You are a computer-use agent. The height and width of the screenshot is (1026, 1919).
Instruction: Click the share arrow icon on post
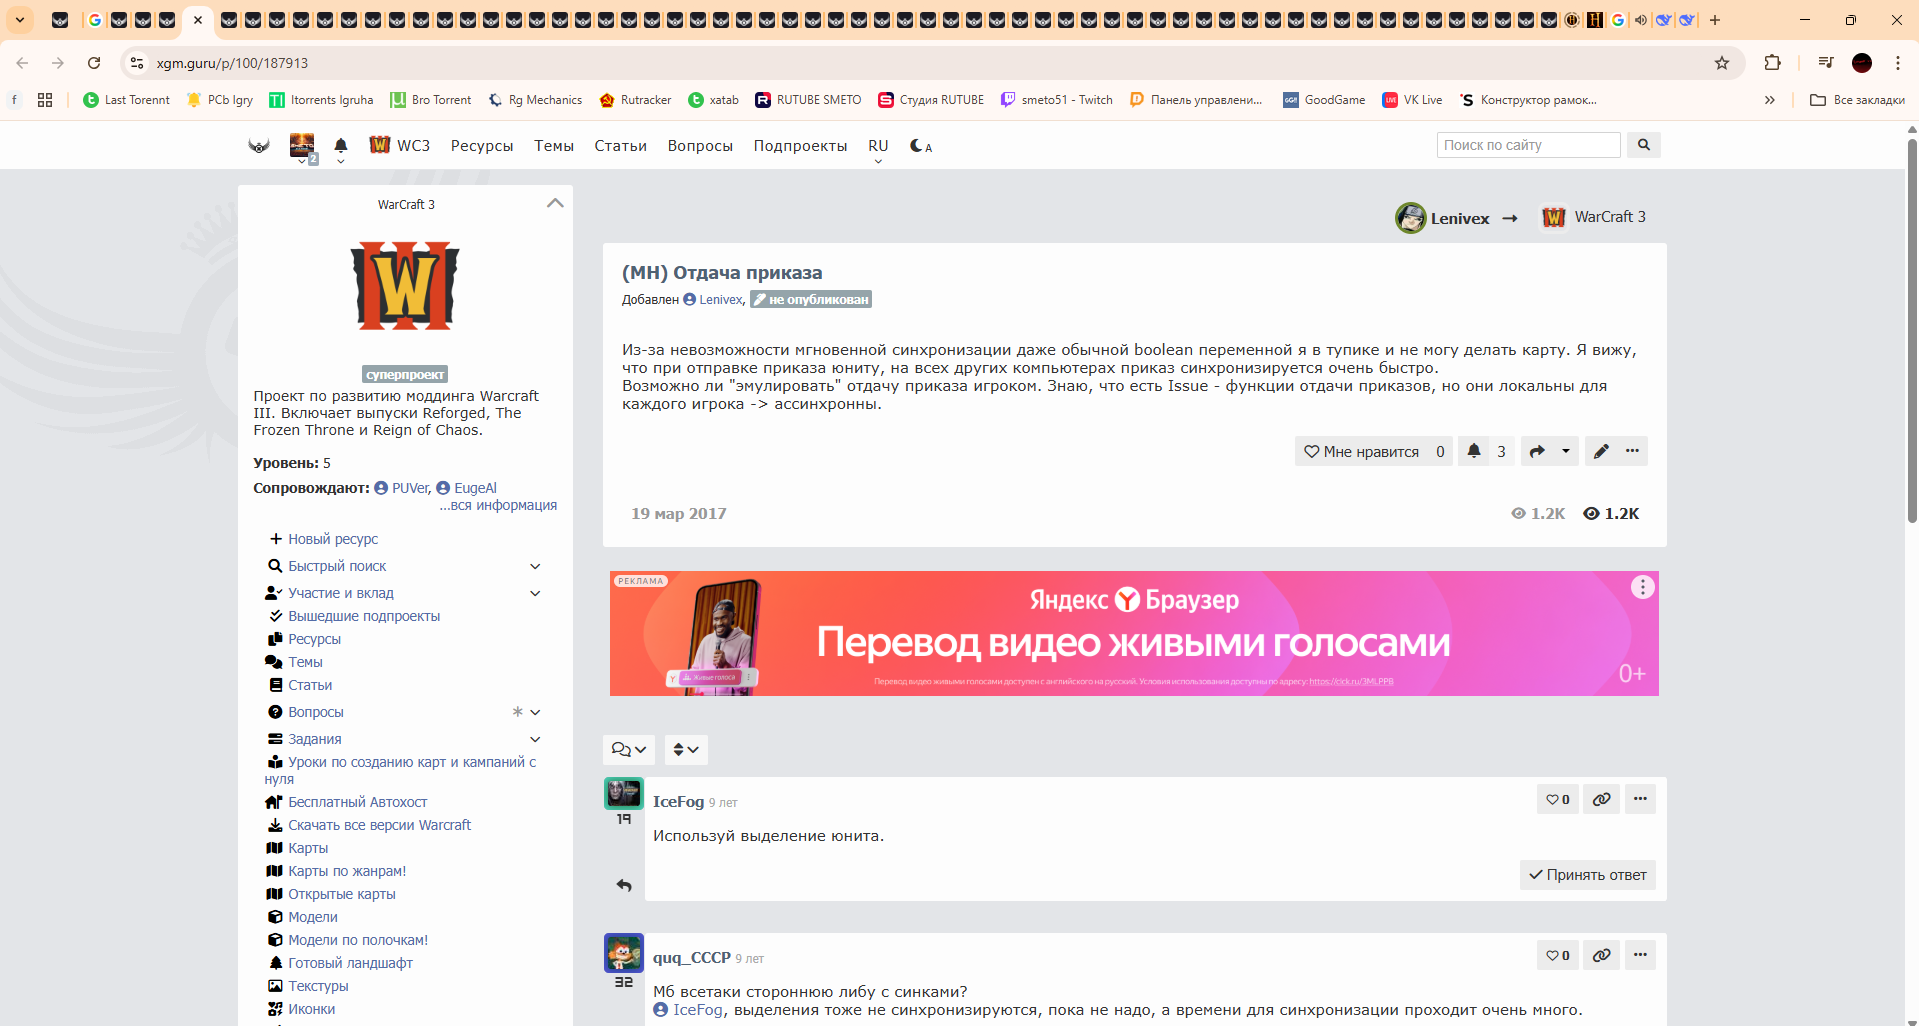pos(1537,451)
